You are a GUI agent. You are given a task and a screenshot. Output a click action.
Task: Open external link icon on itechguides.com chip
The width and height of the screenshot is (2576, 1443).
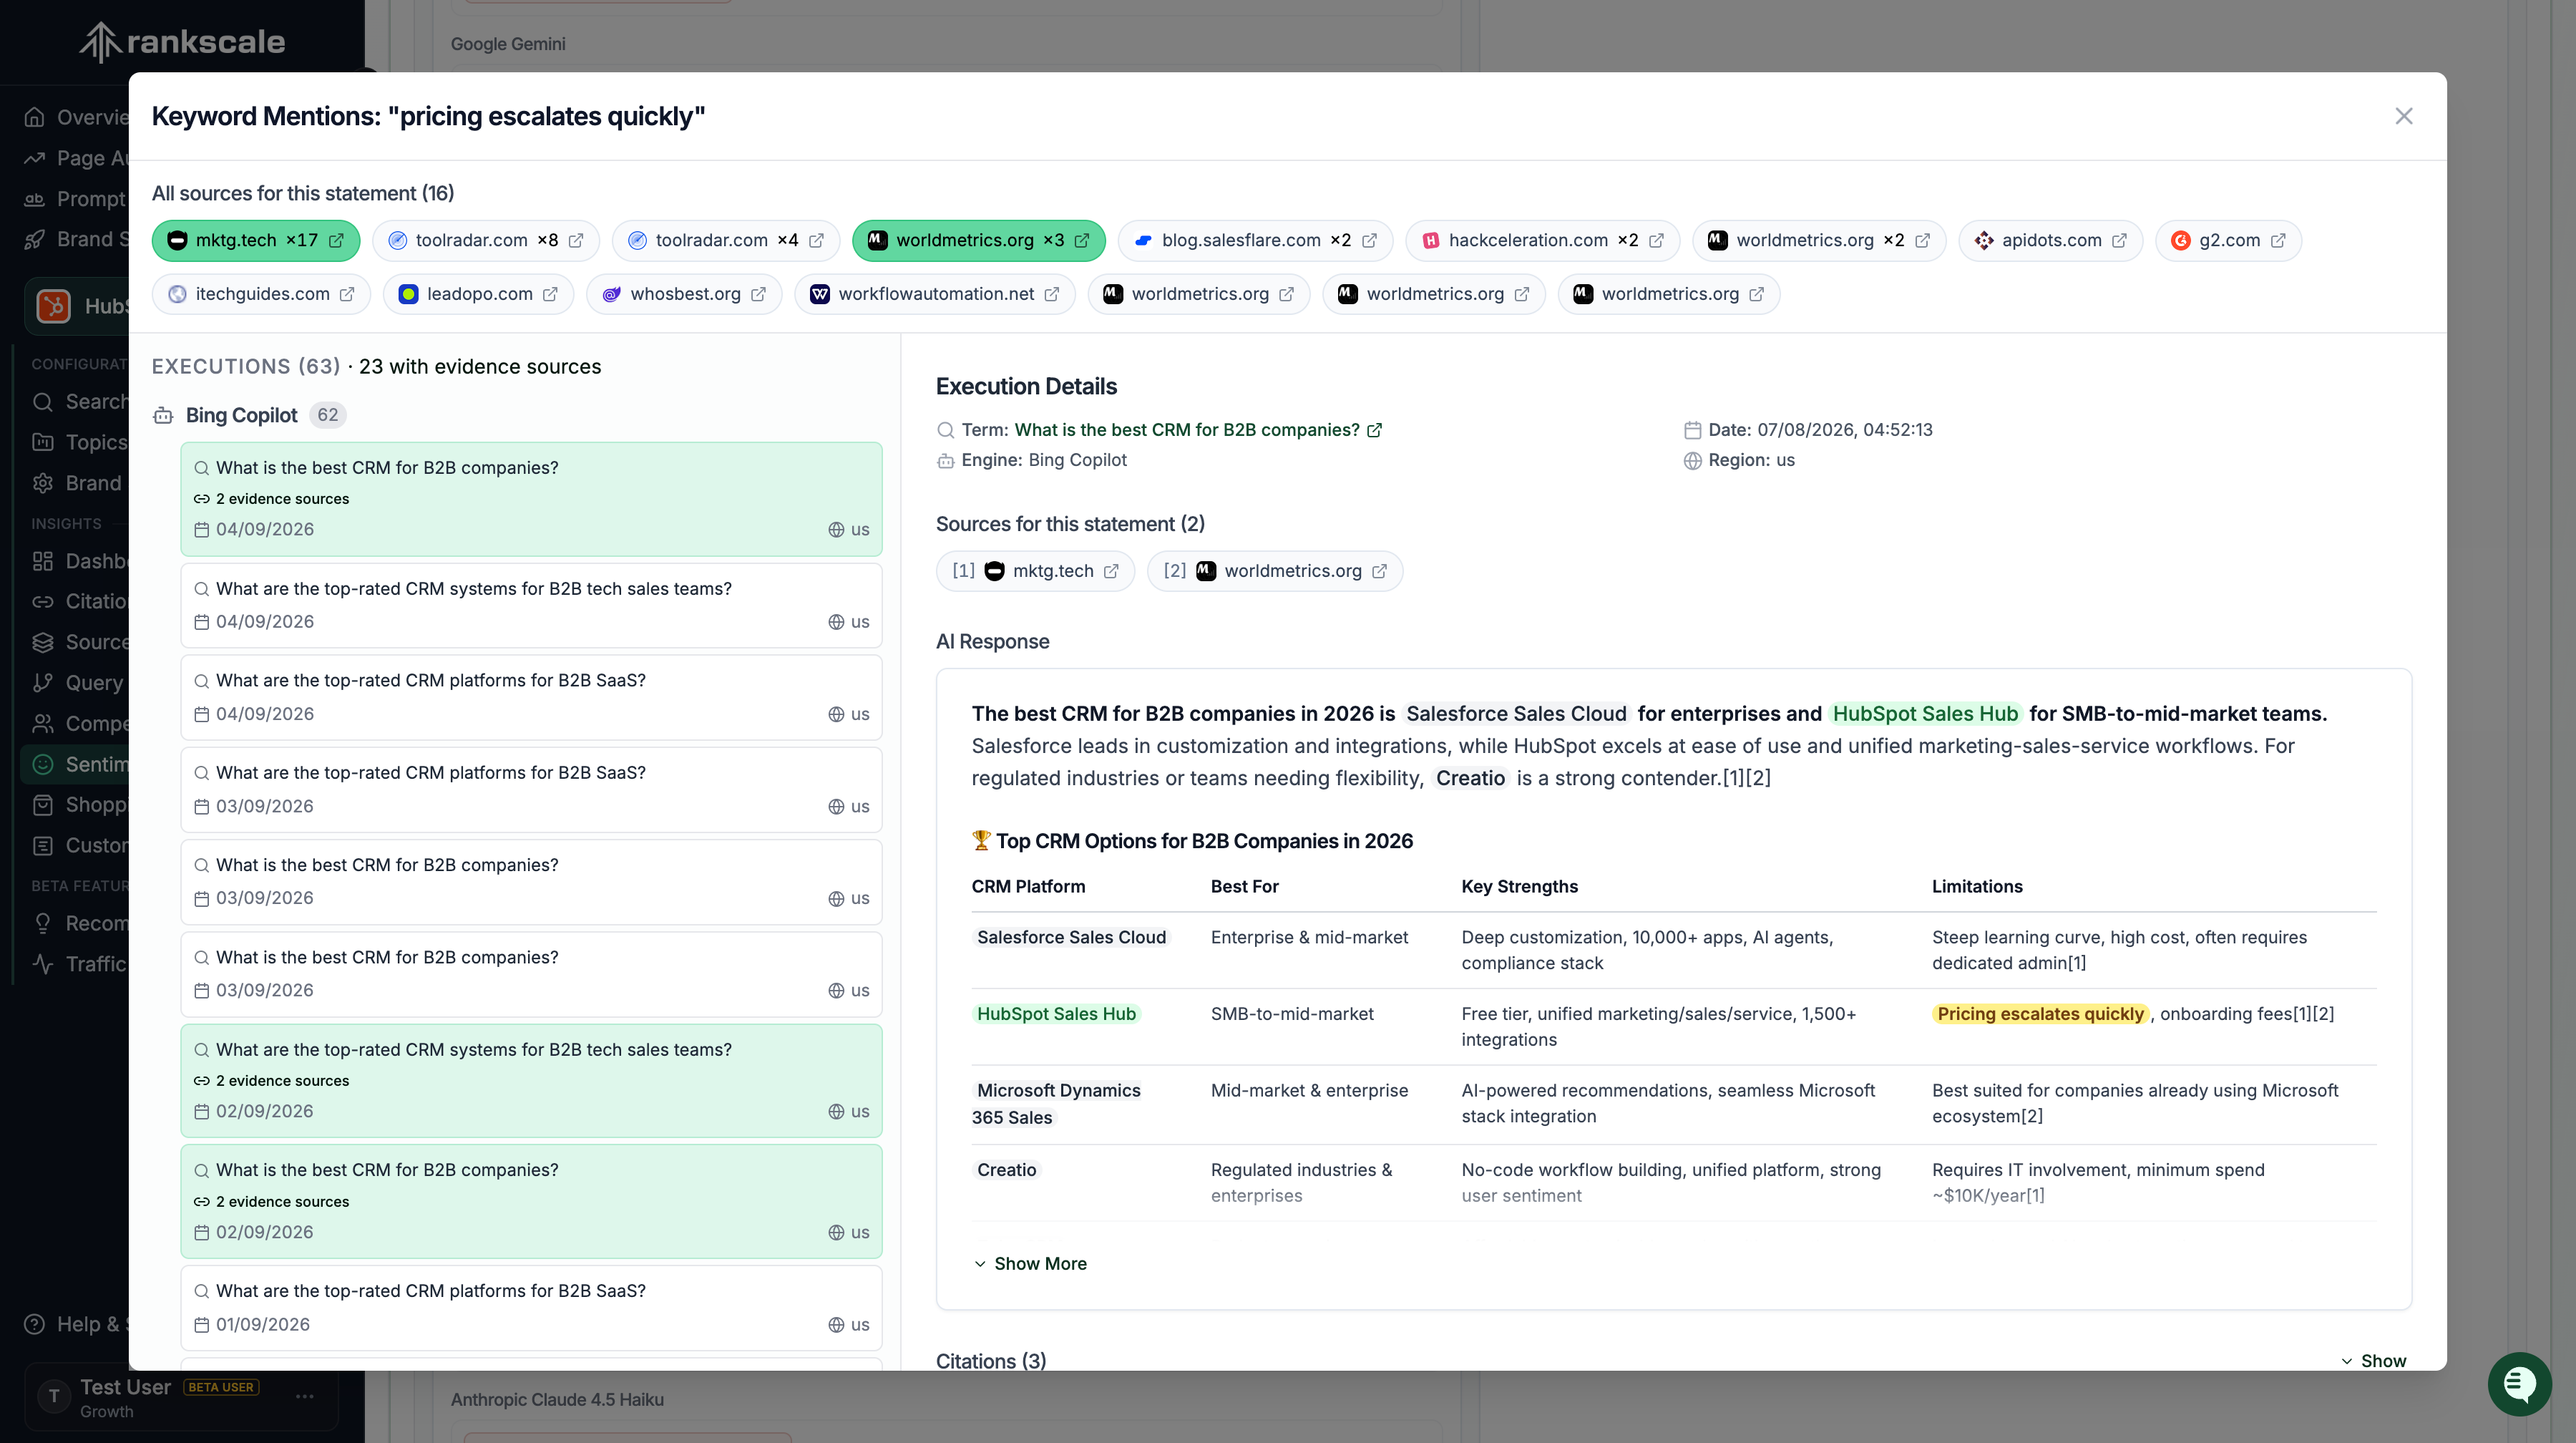tap(347, 294)
